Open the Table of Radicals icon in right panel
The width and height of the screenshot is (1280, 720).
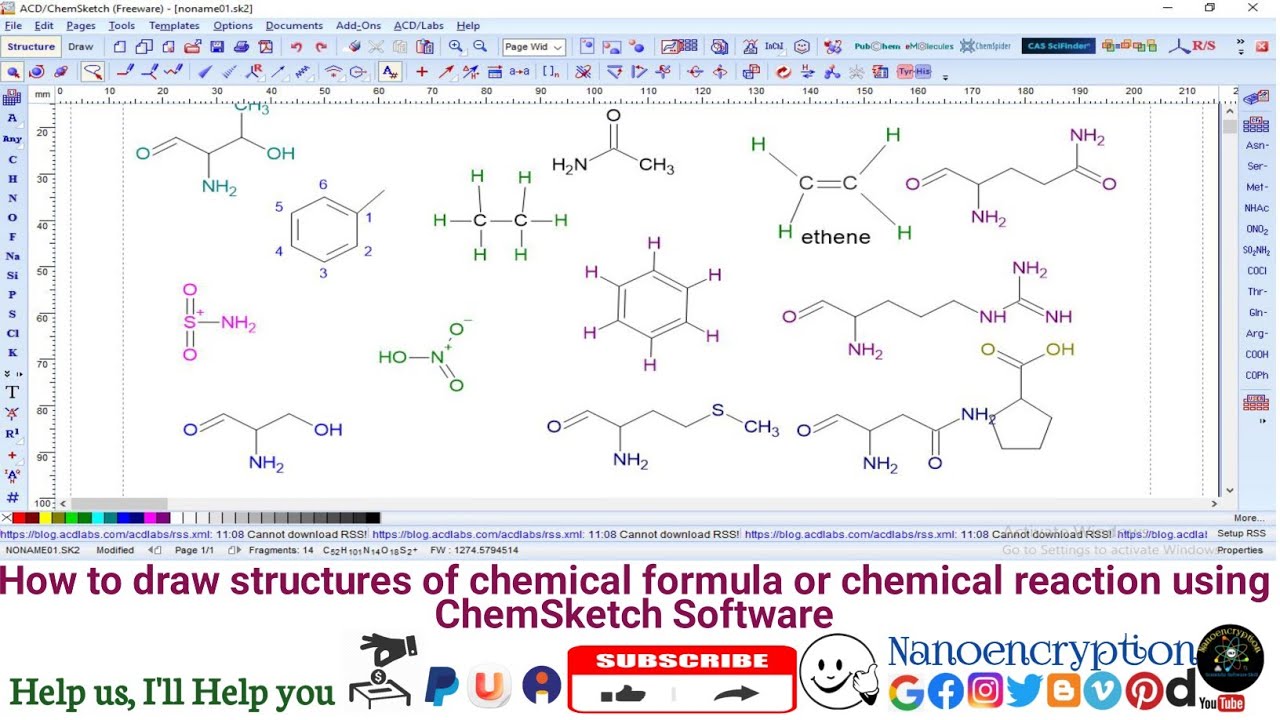click(1255, 125)
